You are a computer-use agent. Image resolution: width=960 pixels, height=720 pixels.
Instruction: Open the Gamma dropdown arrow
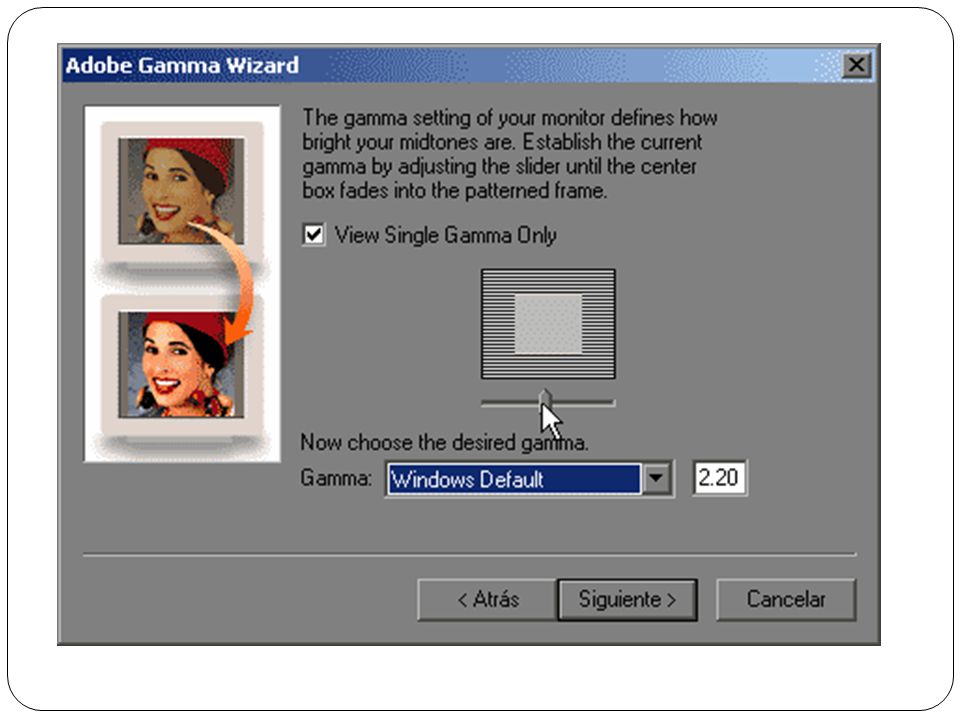click(656, 478)
